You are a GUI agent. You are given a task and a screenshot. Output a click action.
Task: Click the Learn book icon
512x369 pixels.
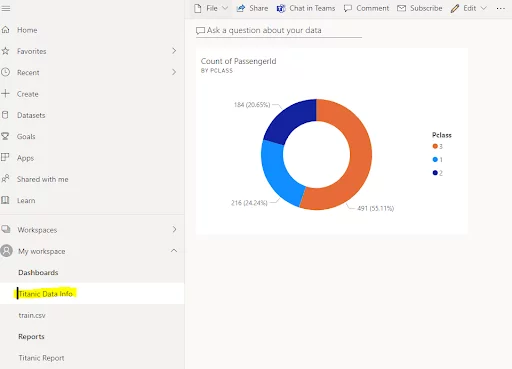point(5,200)
